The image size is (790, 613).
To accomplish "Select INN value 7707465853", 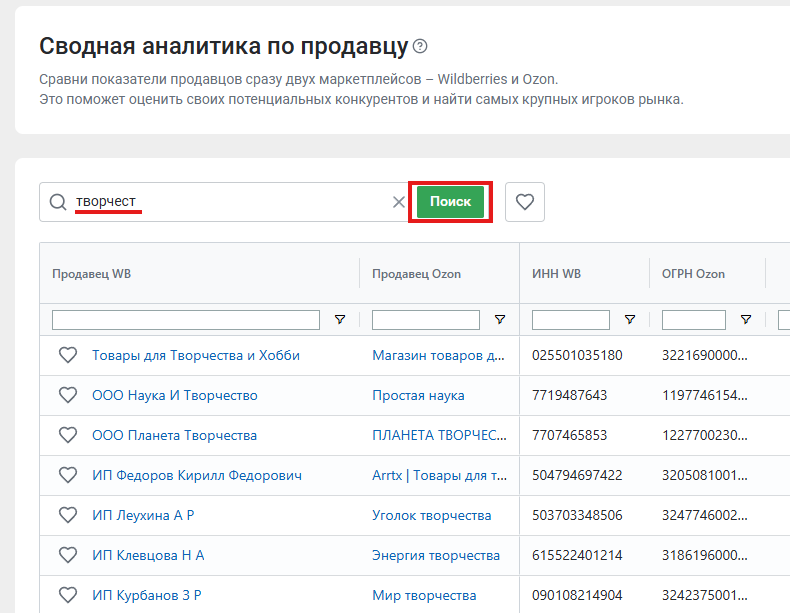I will pos(570,435).
